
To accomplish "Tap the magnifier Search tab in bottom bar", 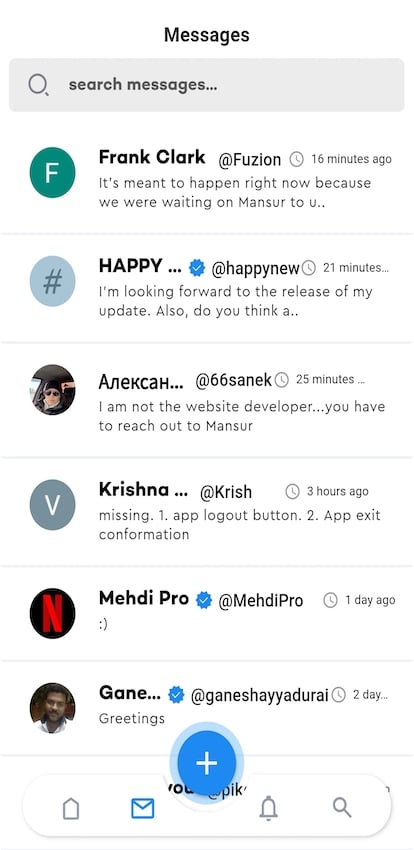I will pyautogui.click(x=342, y=808).
